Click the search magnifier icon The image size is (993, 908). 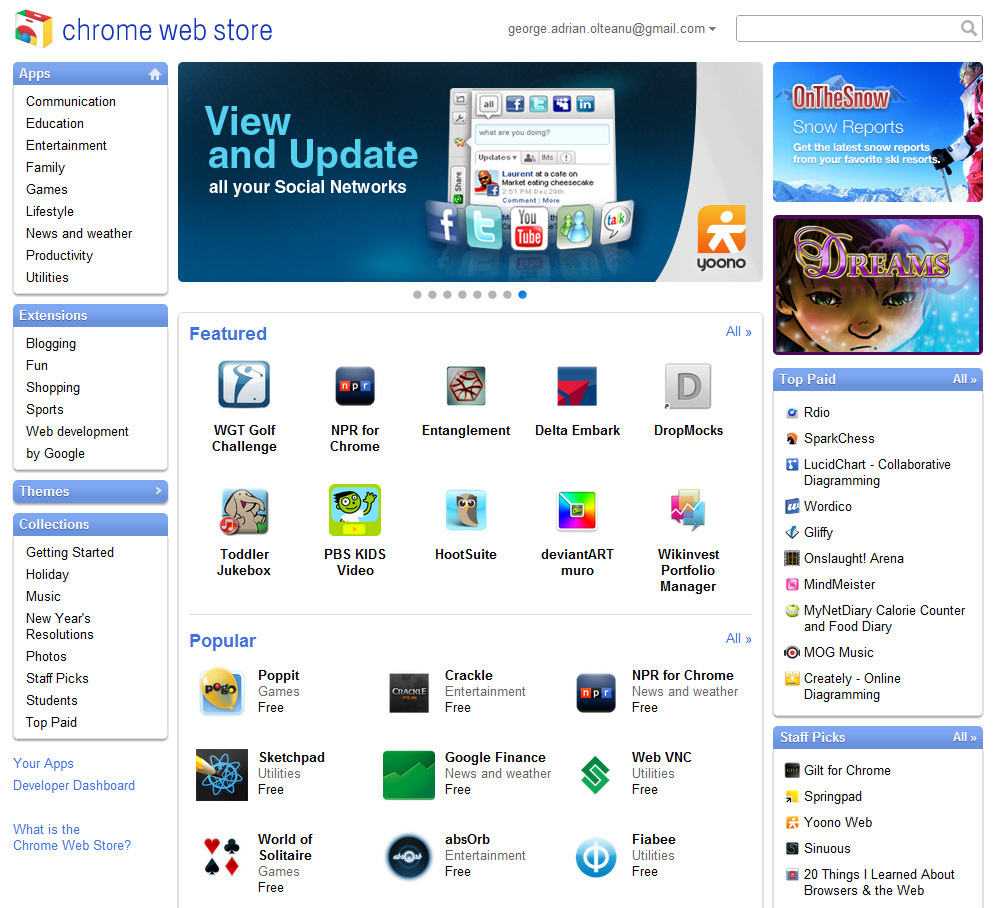click(x=968, y=28)
